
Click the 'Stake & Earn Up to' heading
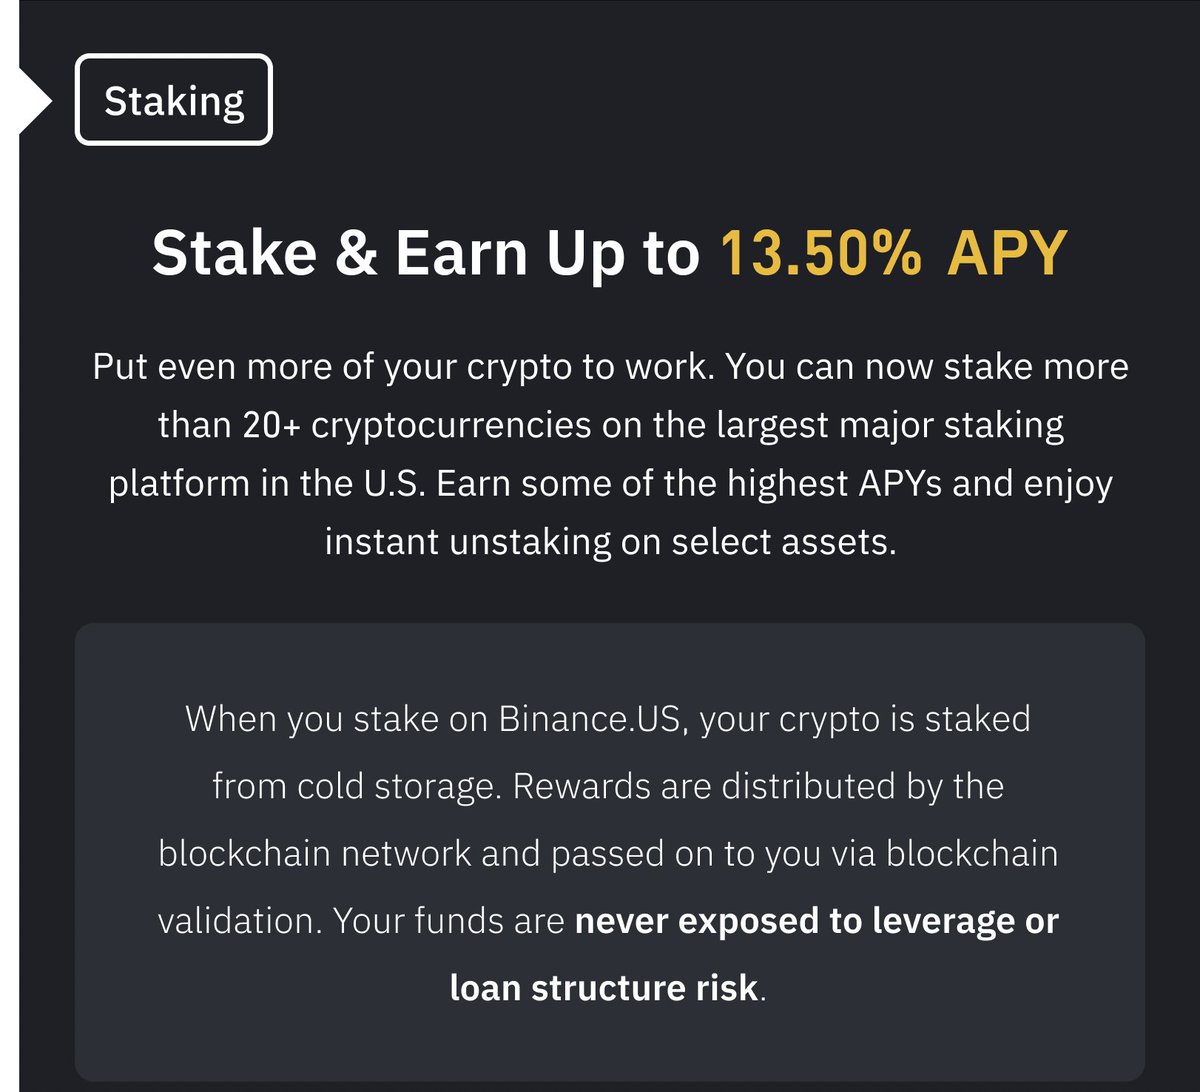pos(426,254)
